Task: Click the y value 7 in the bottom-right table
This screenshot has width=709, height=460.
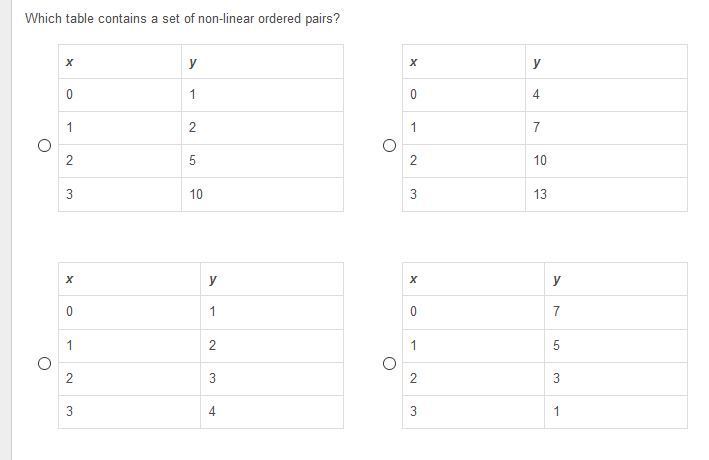Action: (556, 312)
